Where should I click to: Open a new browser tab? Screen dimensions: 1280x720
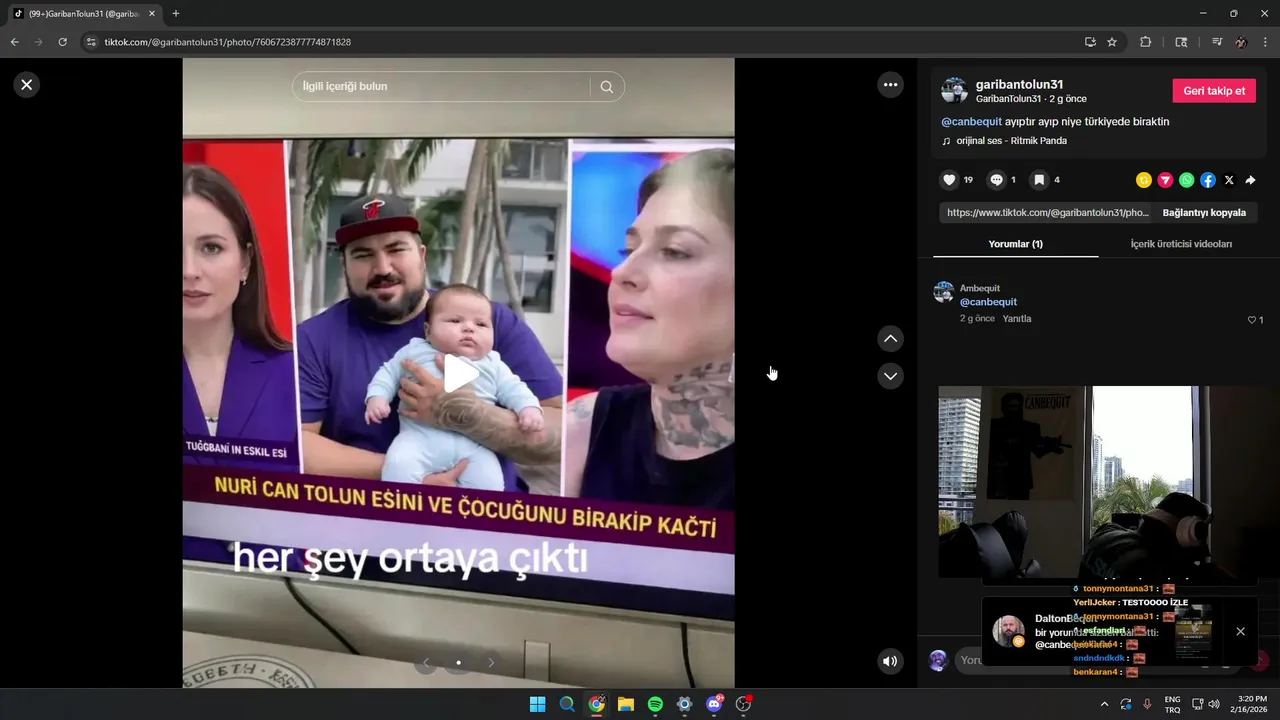(x=176, y=14)
